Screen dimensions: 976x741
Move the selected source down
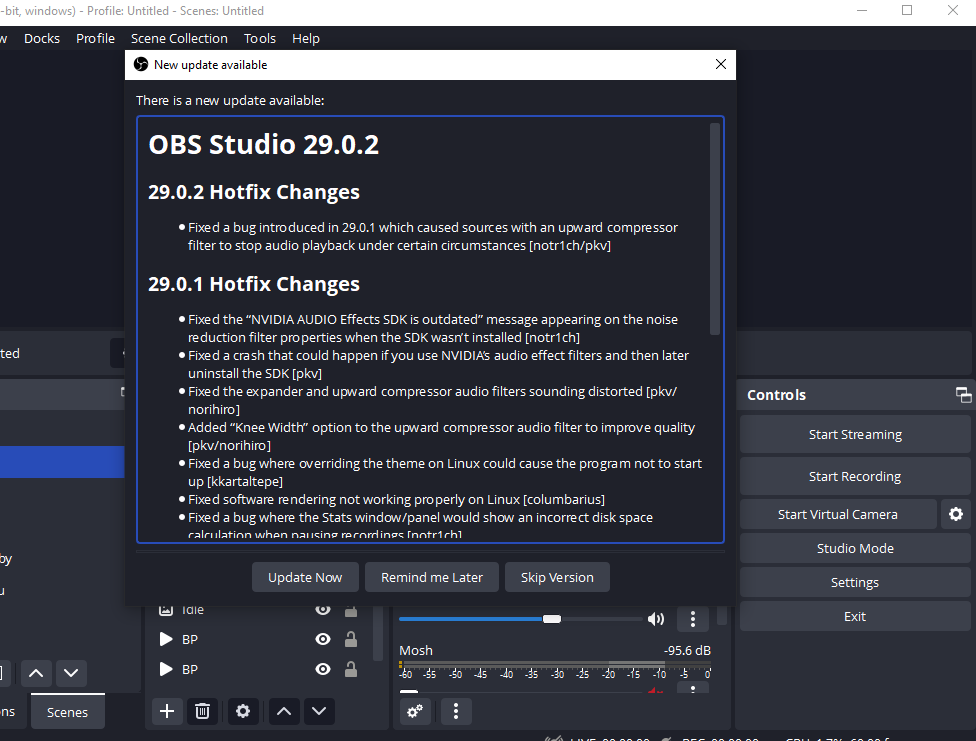[319, 711]
